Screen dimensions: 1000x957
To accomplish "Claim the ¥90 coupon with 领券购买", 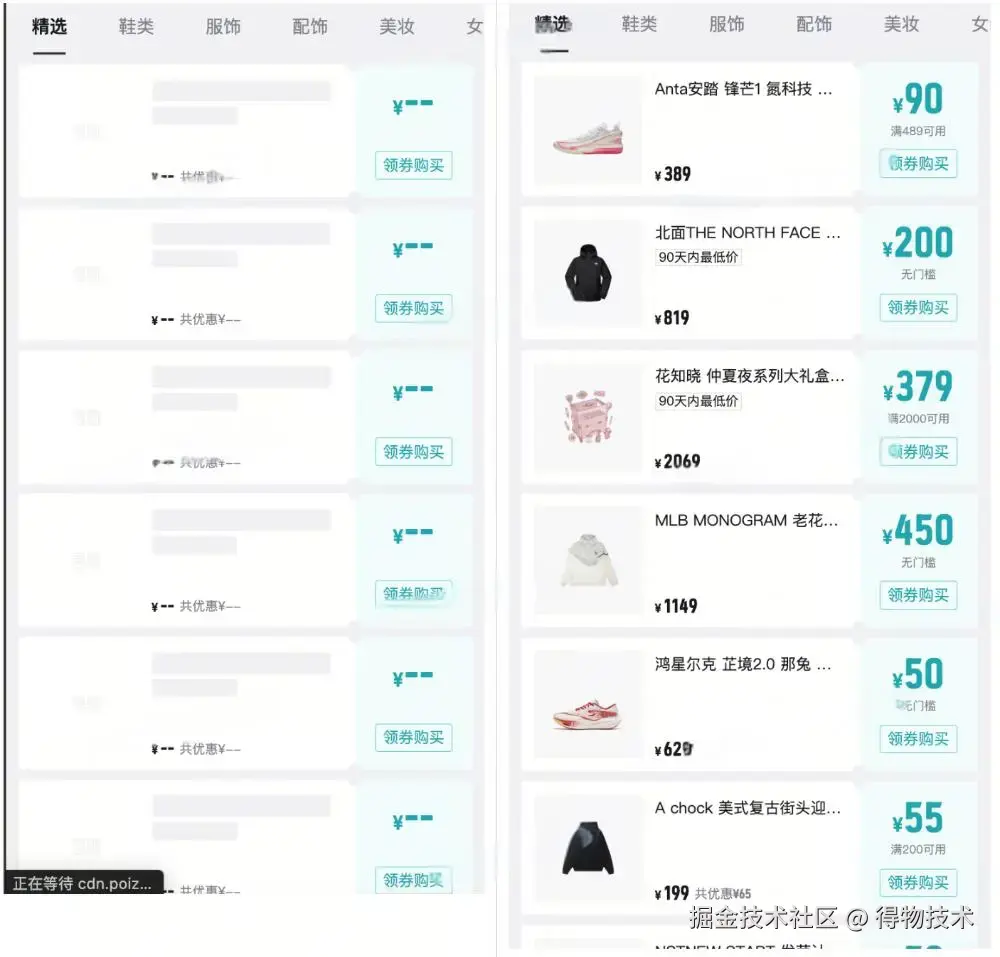I will click(918, 164).
